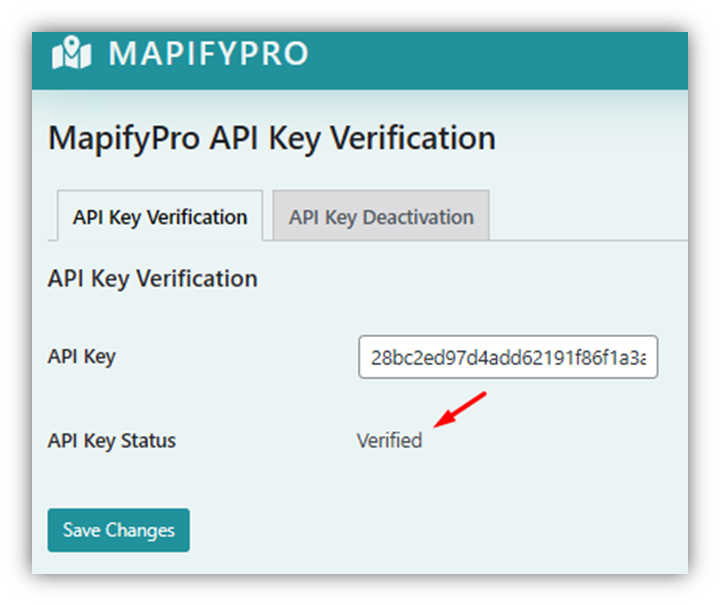Focus the API Key input field

pyautogui.click(x=508, y=357)
